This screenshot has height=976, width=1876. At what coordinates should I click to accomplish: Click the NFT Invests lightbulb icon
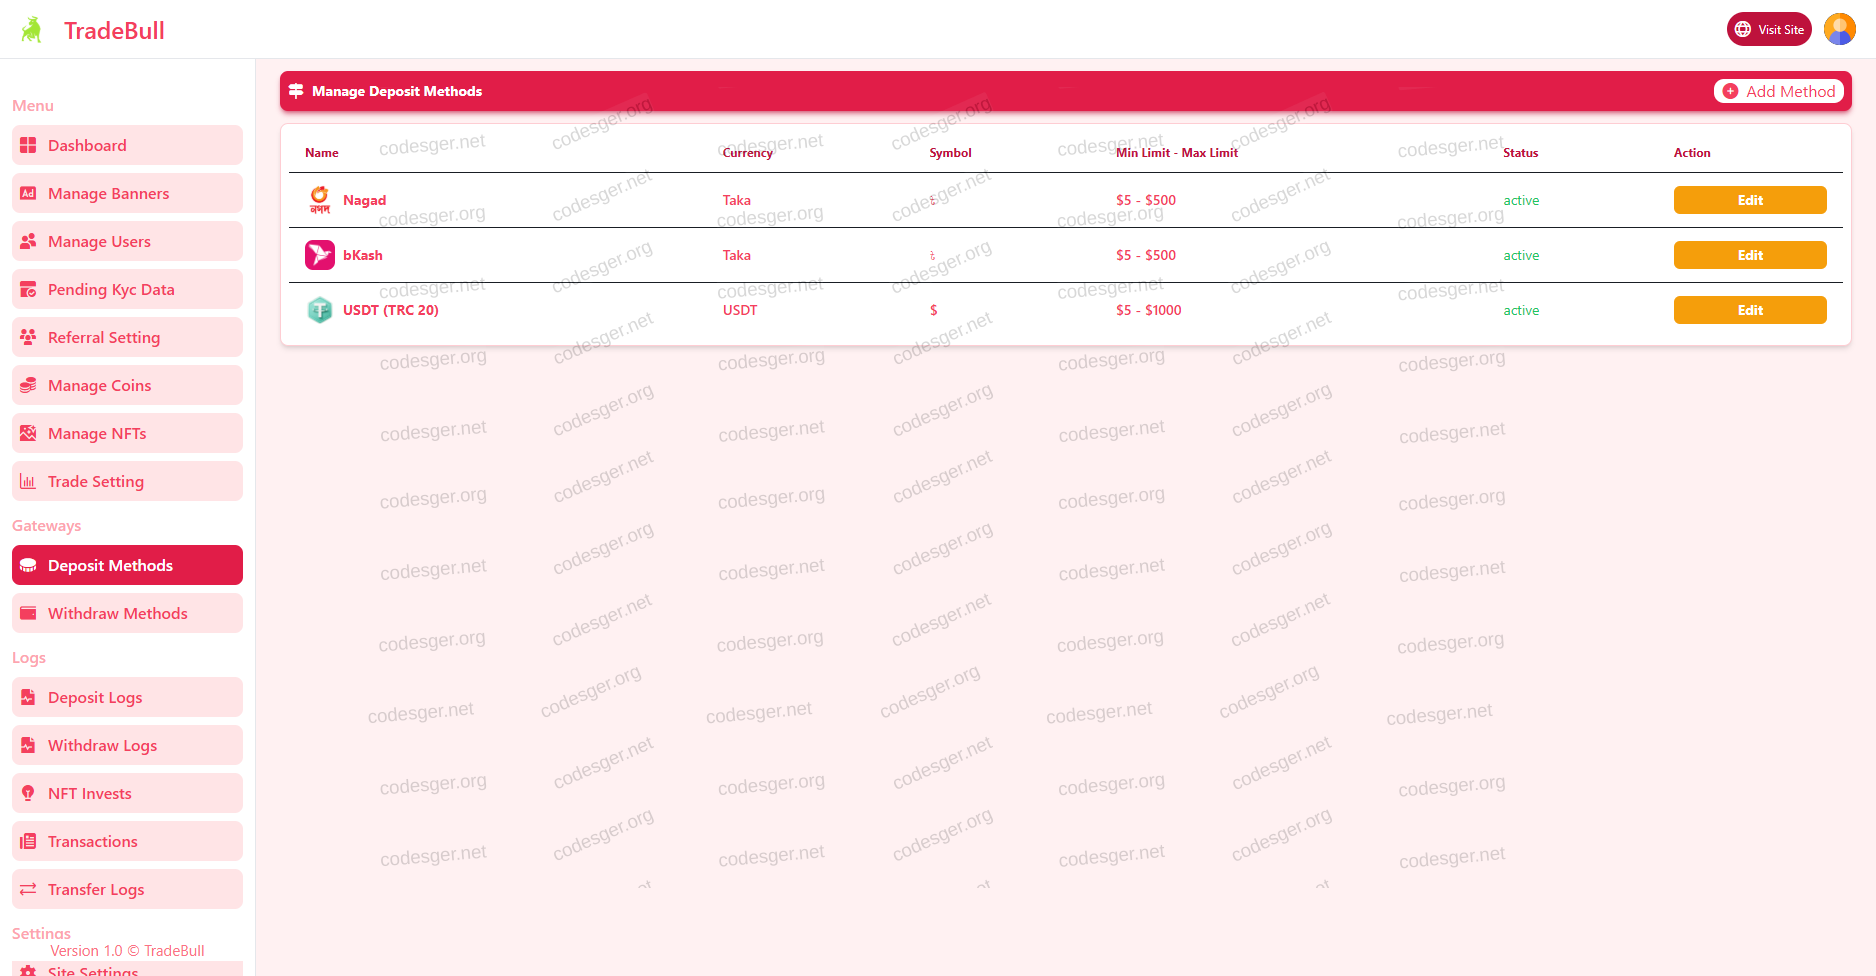28,794
